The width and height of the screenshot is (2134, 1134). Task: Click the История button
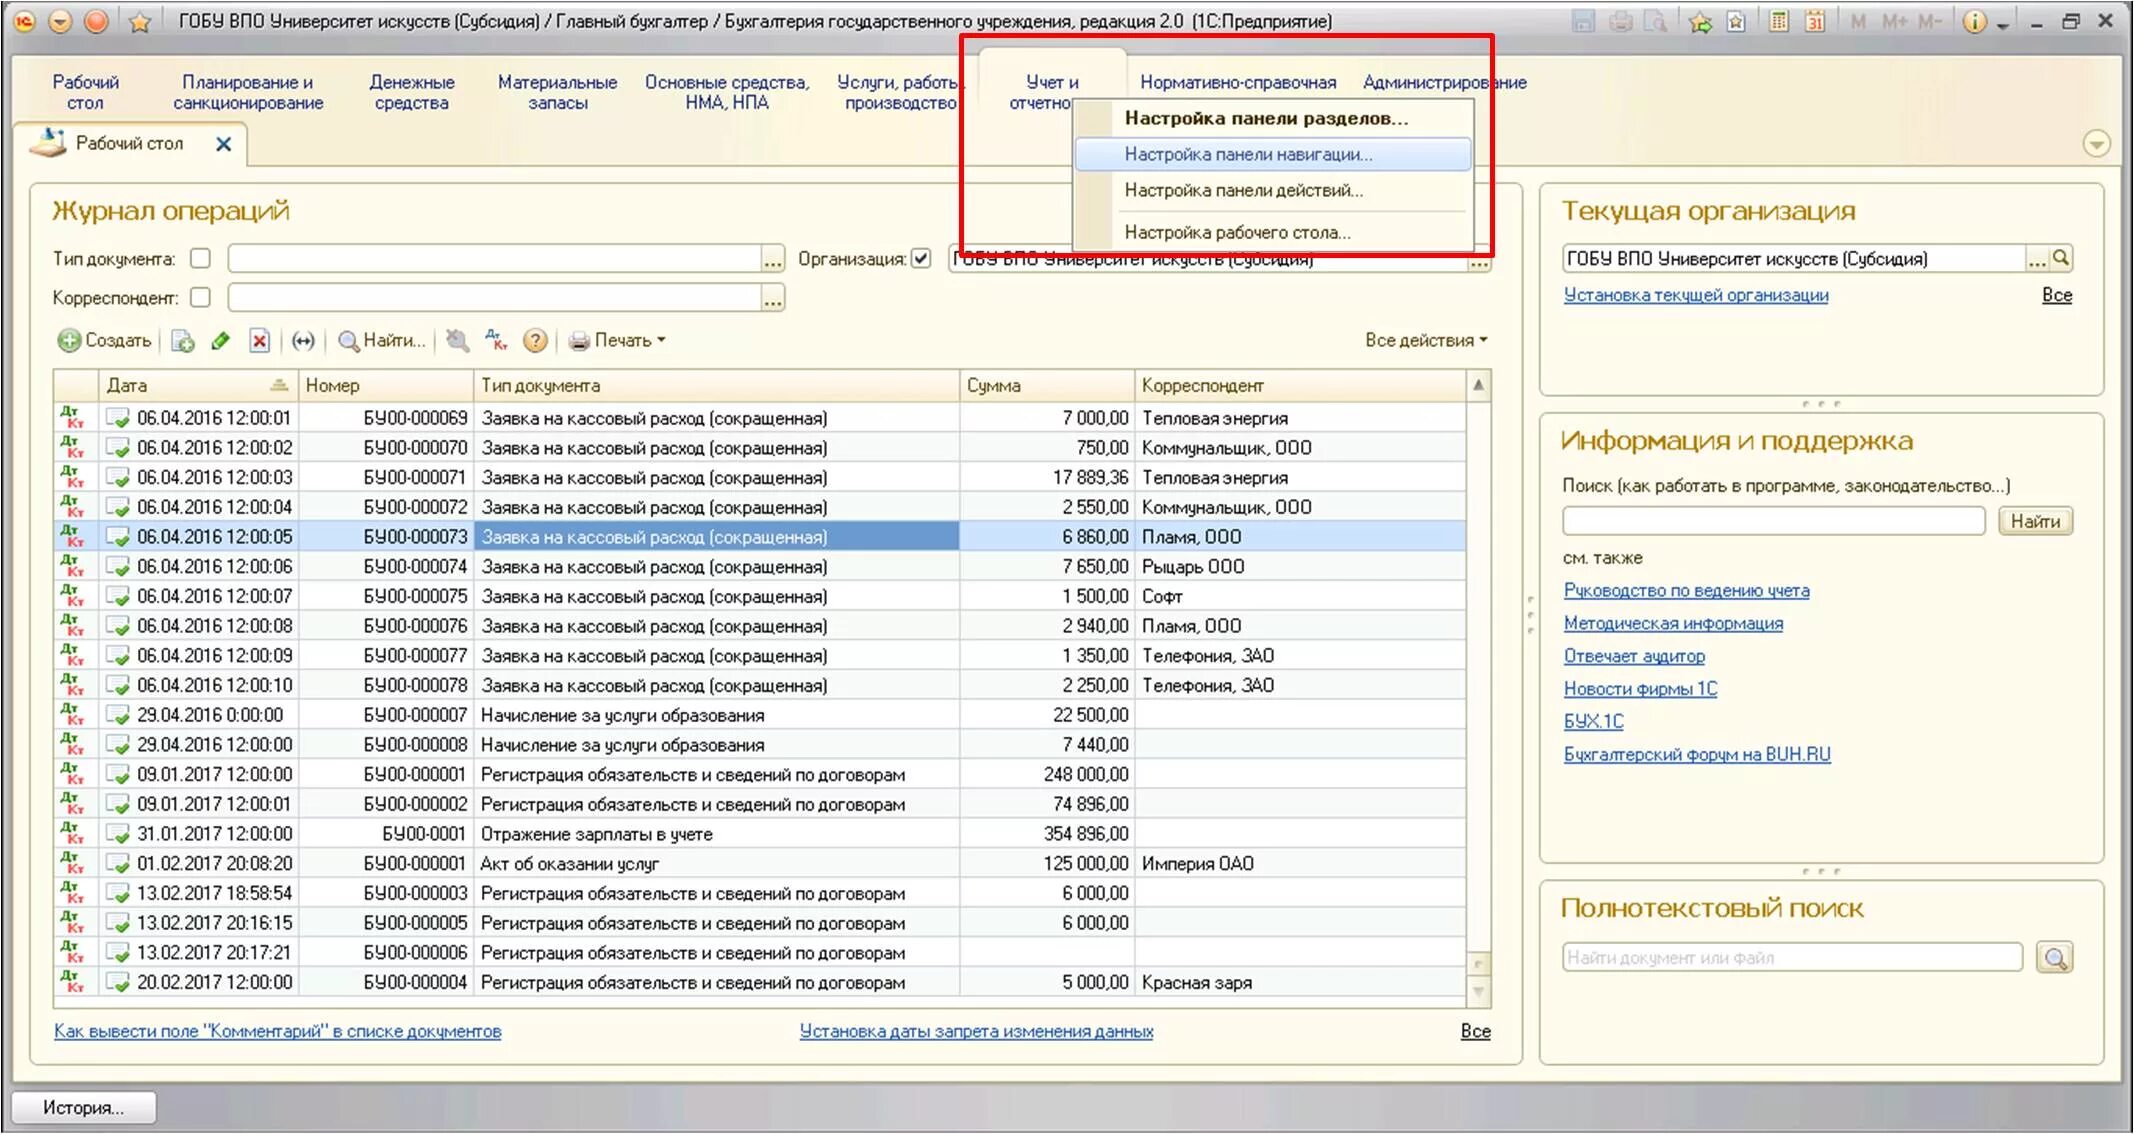(x=83, y=1107)
